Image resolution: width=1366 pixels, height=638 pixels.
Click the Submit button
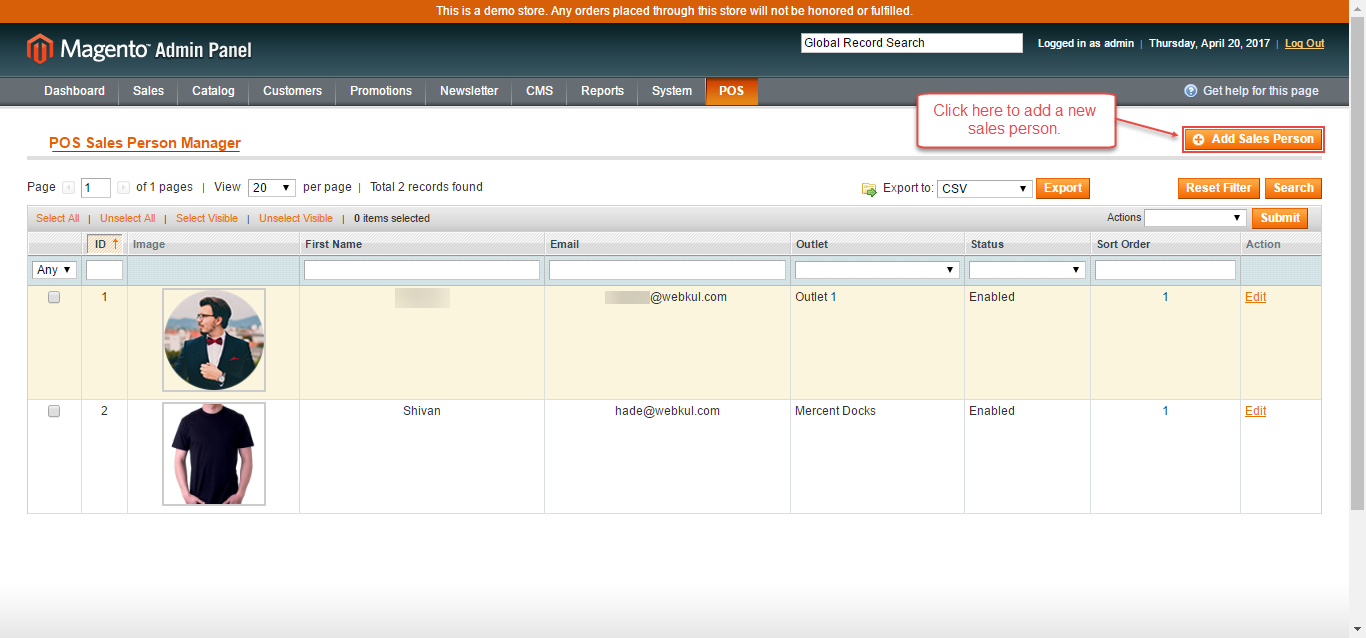coord(1280,218)
